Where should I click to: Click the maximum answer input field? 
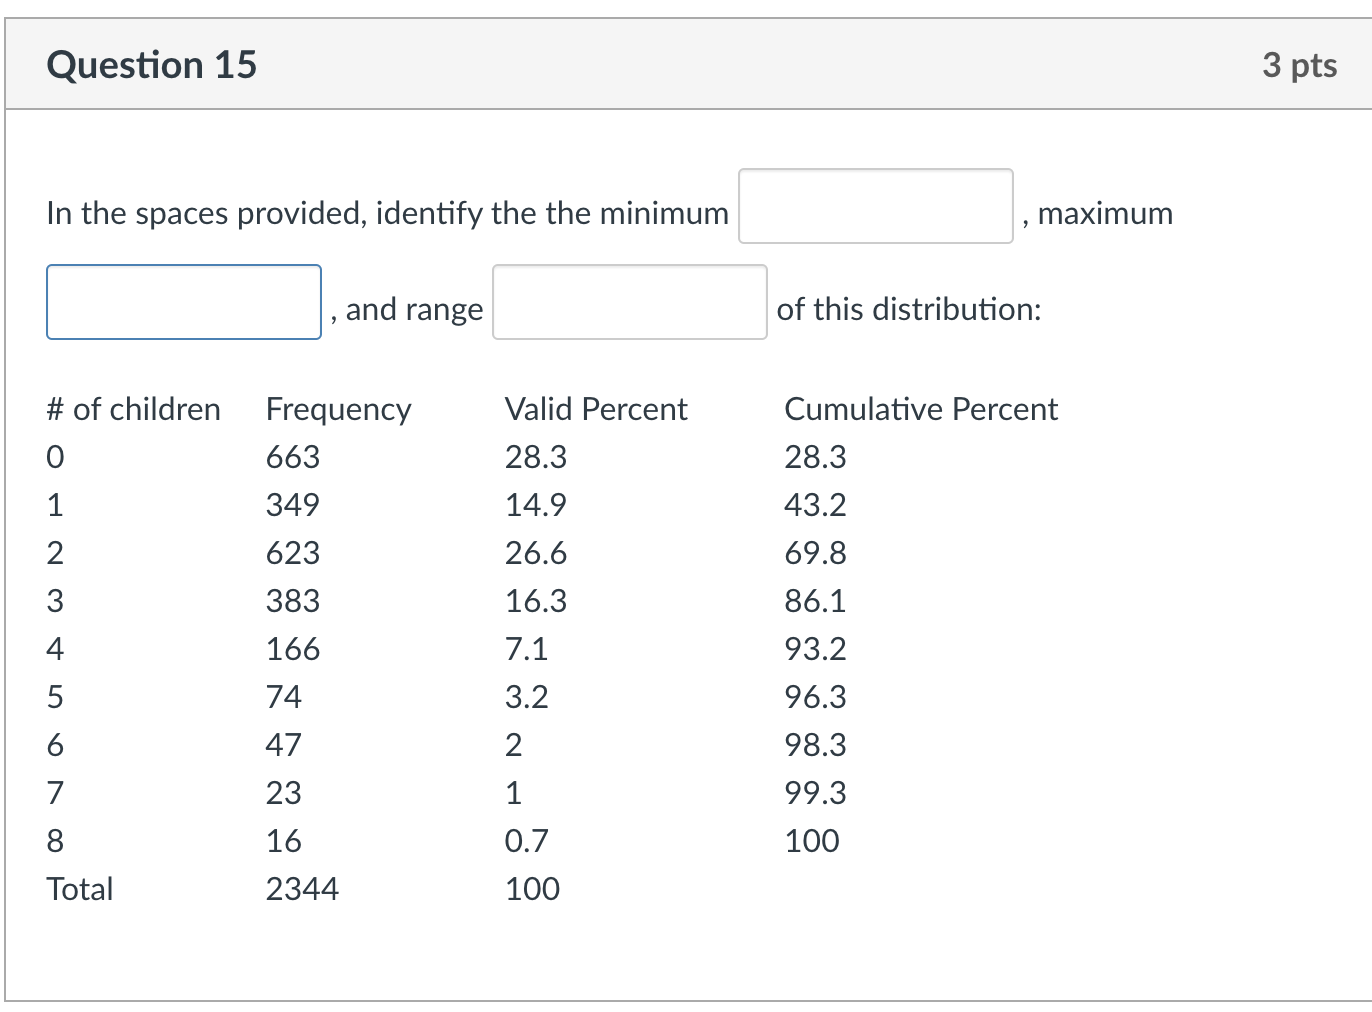[184, 302]
